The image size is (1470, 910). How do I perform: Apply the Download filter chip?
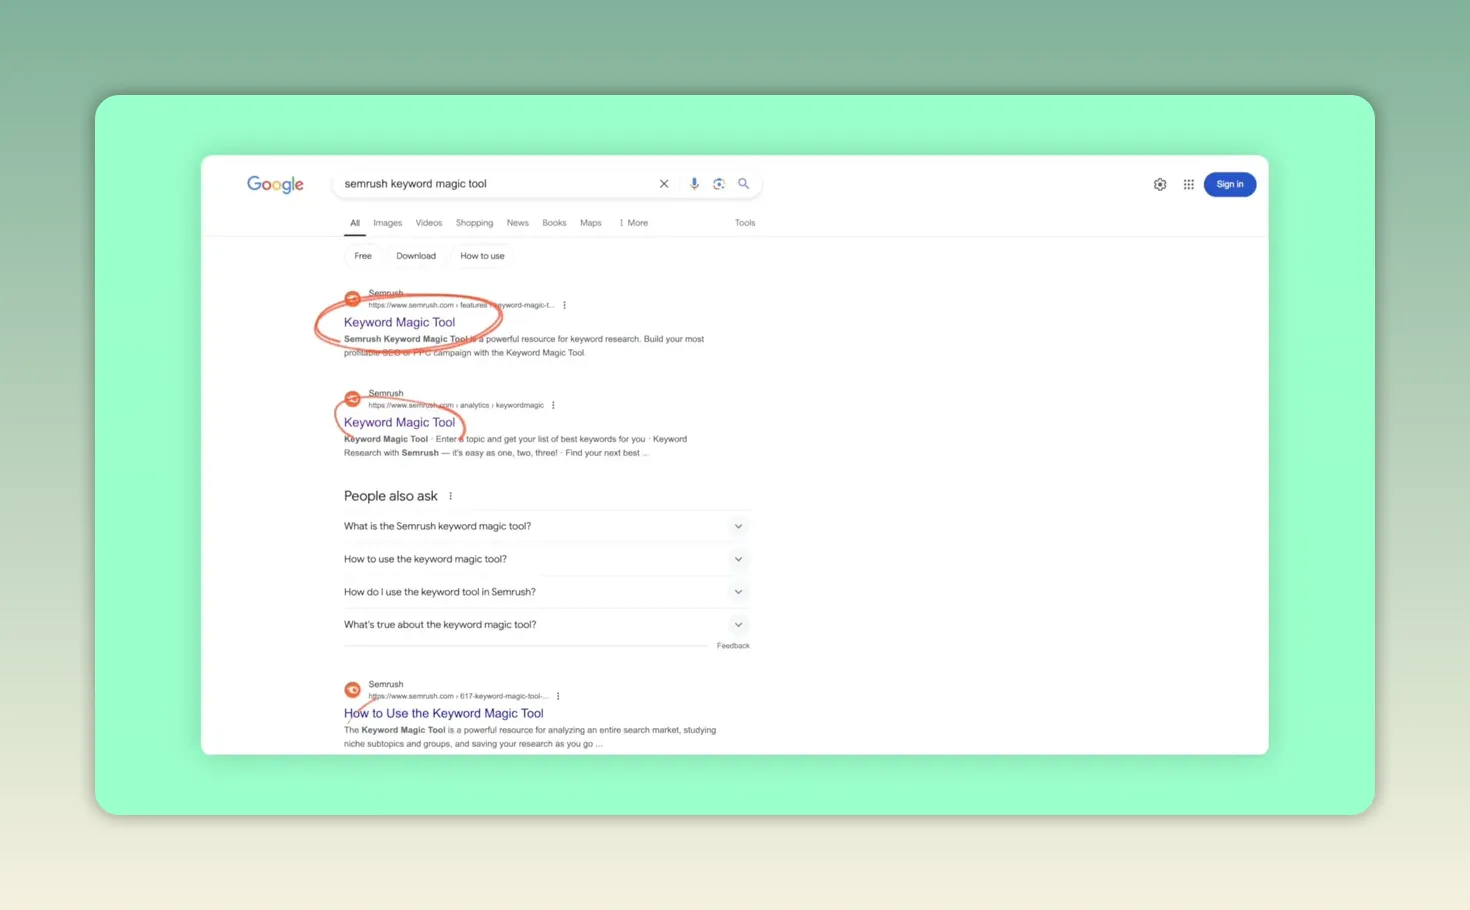coord(416,256)
